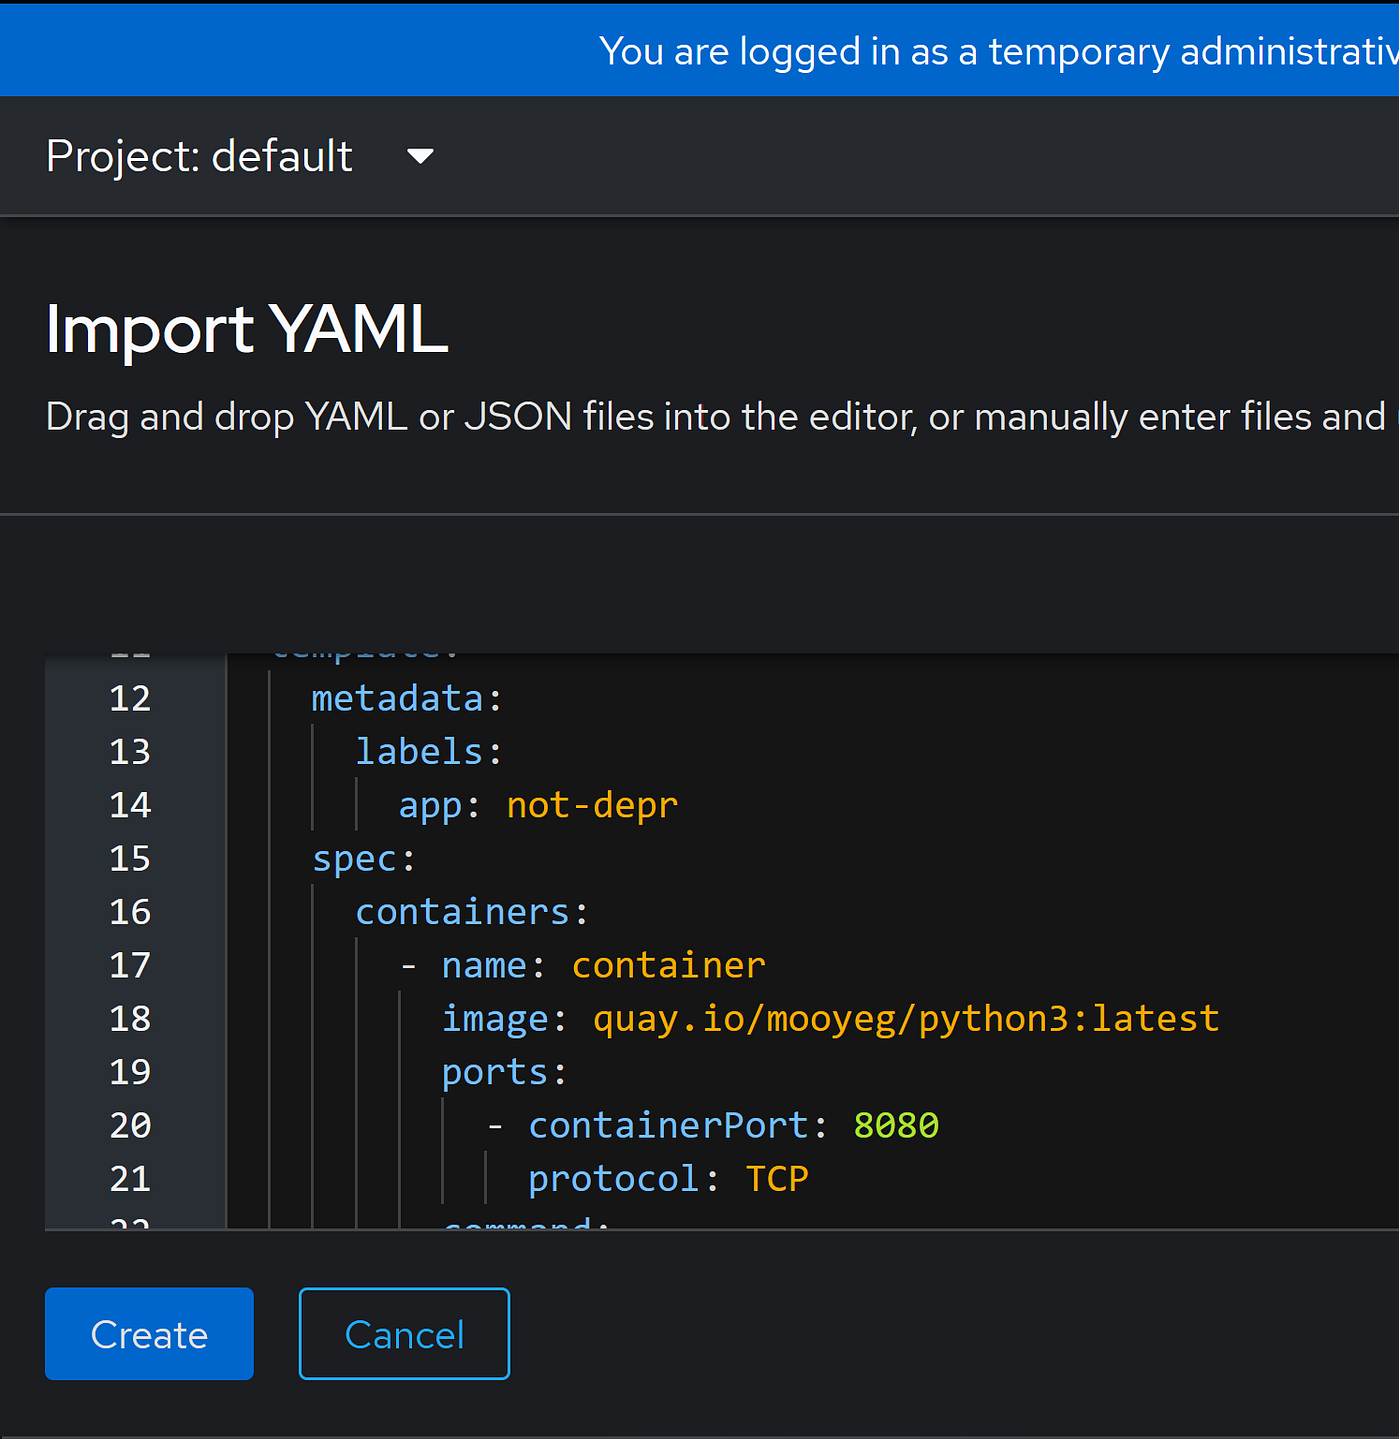The height and width of the screenshot is (1439, 1400).
Task: Place cursor on the metadata: key
Action: coord(407,698)
